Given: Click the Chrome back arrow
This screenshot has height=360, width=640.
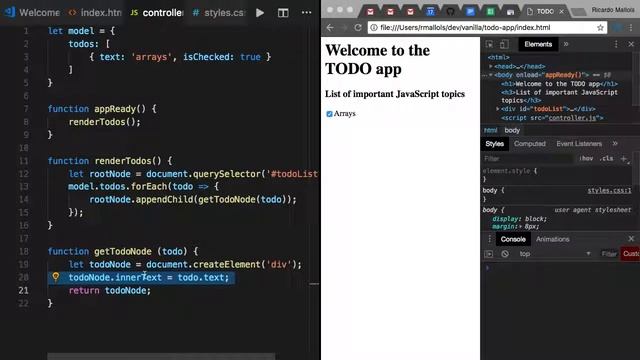Looking at the screenshot, I should pyautogui.click(x=330, y=27).
